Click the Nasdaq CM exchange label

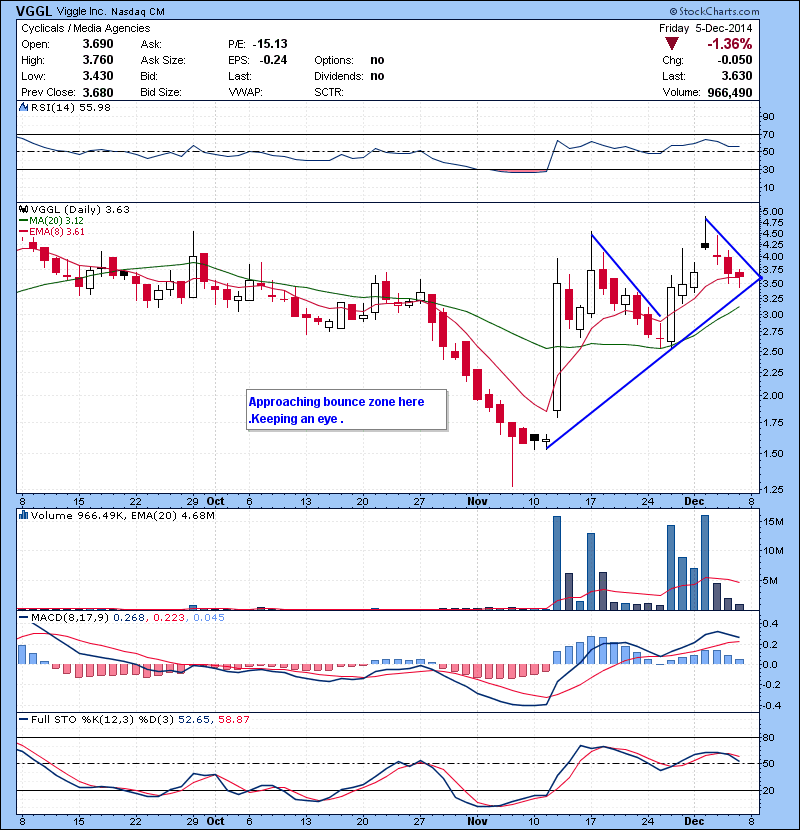(x=138, y=11)
